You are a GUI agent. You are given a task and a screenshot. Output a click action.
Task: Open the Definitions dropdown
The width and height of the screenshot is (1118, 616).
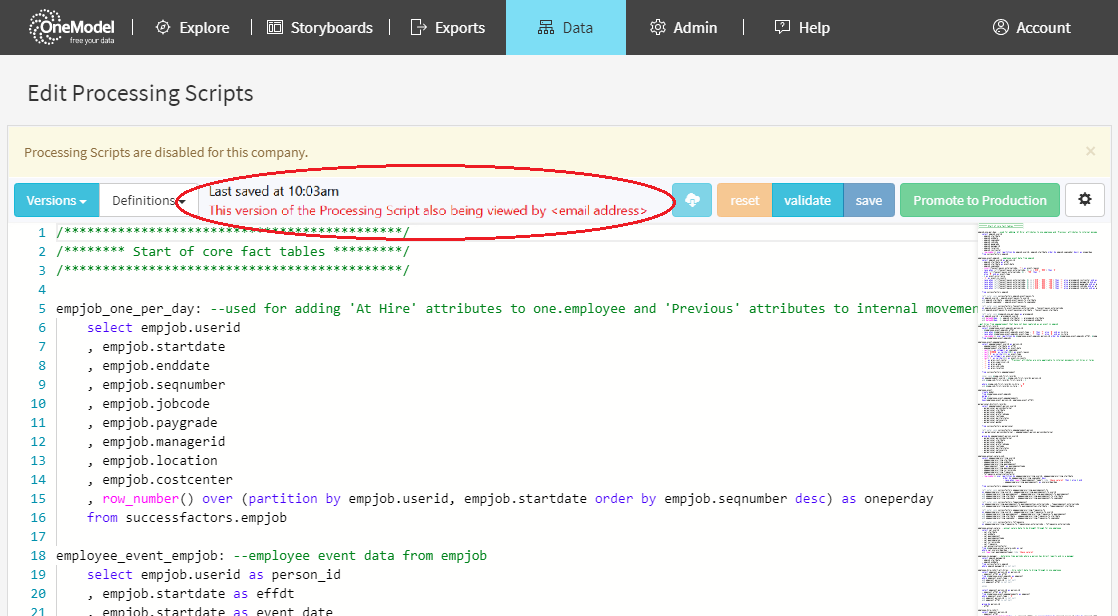149,200
